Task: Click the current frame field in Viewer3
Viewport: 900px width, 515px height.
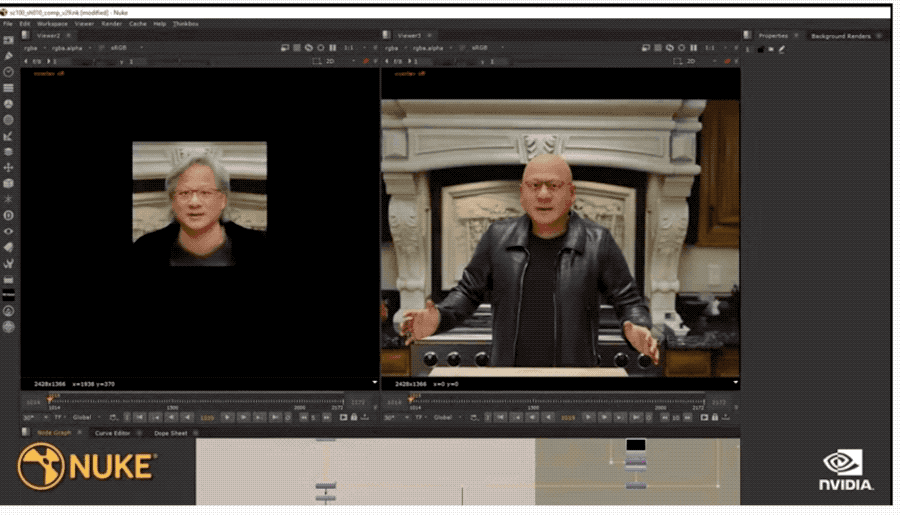Action: coord(568,417)
